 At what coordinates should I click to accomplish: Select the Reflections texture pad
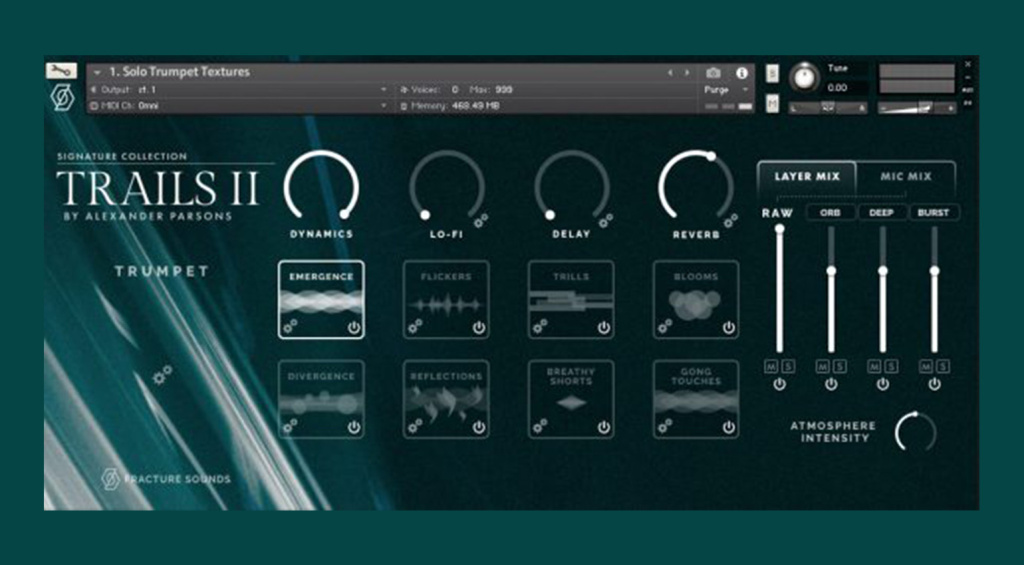447,399
